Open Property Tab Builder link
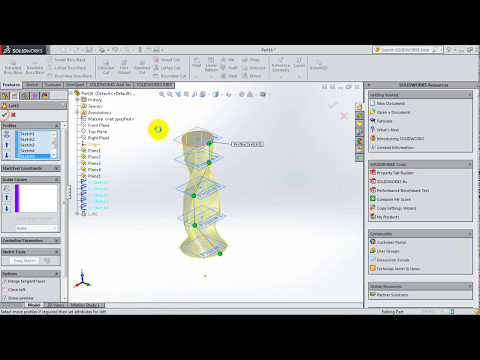The image size is (480, 360). pyautogui.click(x=395, y=173)
